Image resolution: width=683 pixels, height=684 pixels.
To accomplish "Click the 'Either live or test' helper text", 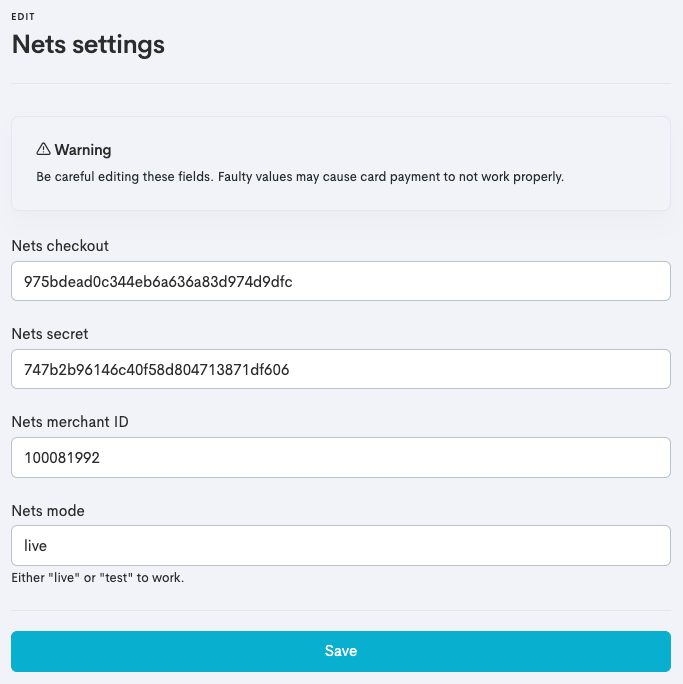I will click(x=98, y=578).
